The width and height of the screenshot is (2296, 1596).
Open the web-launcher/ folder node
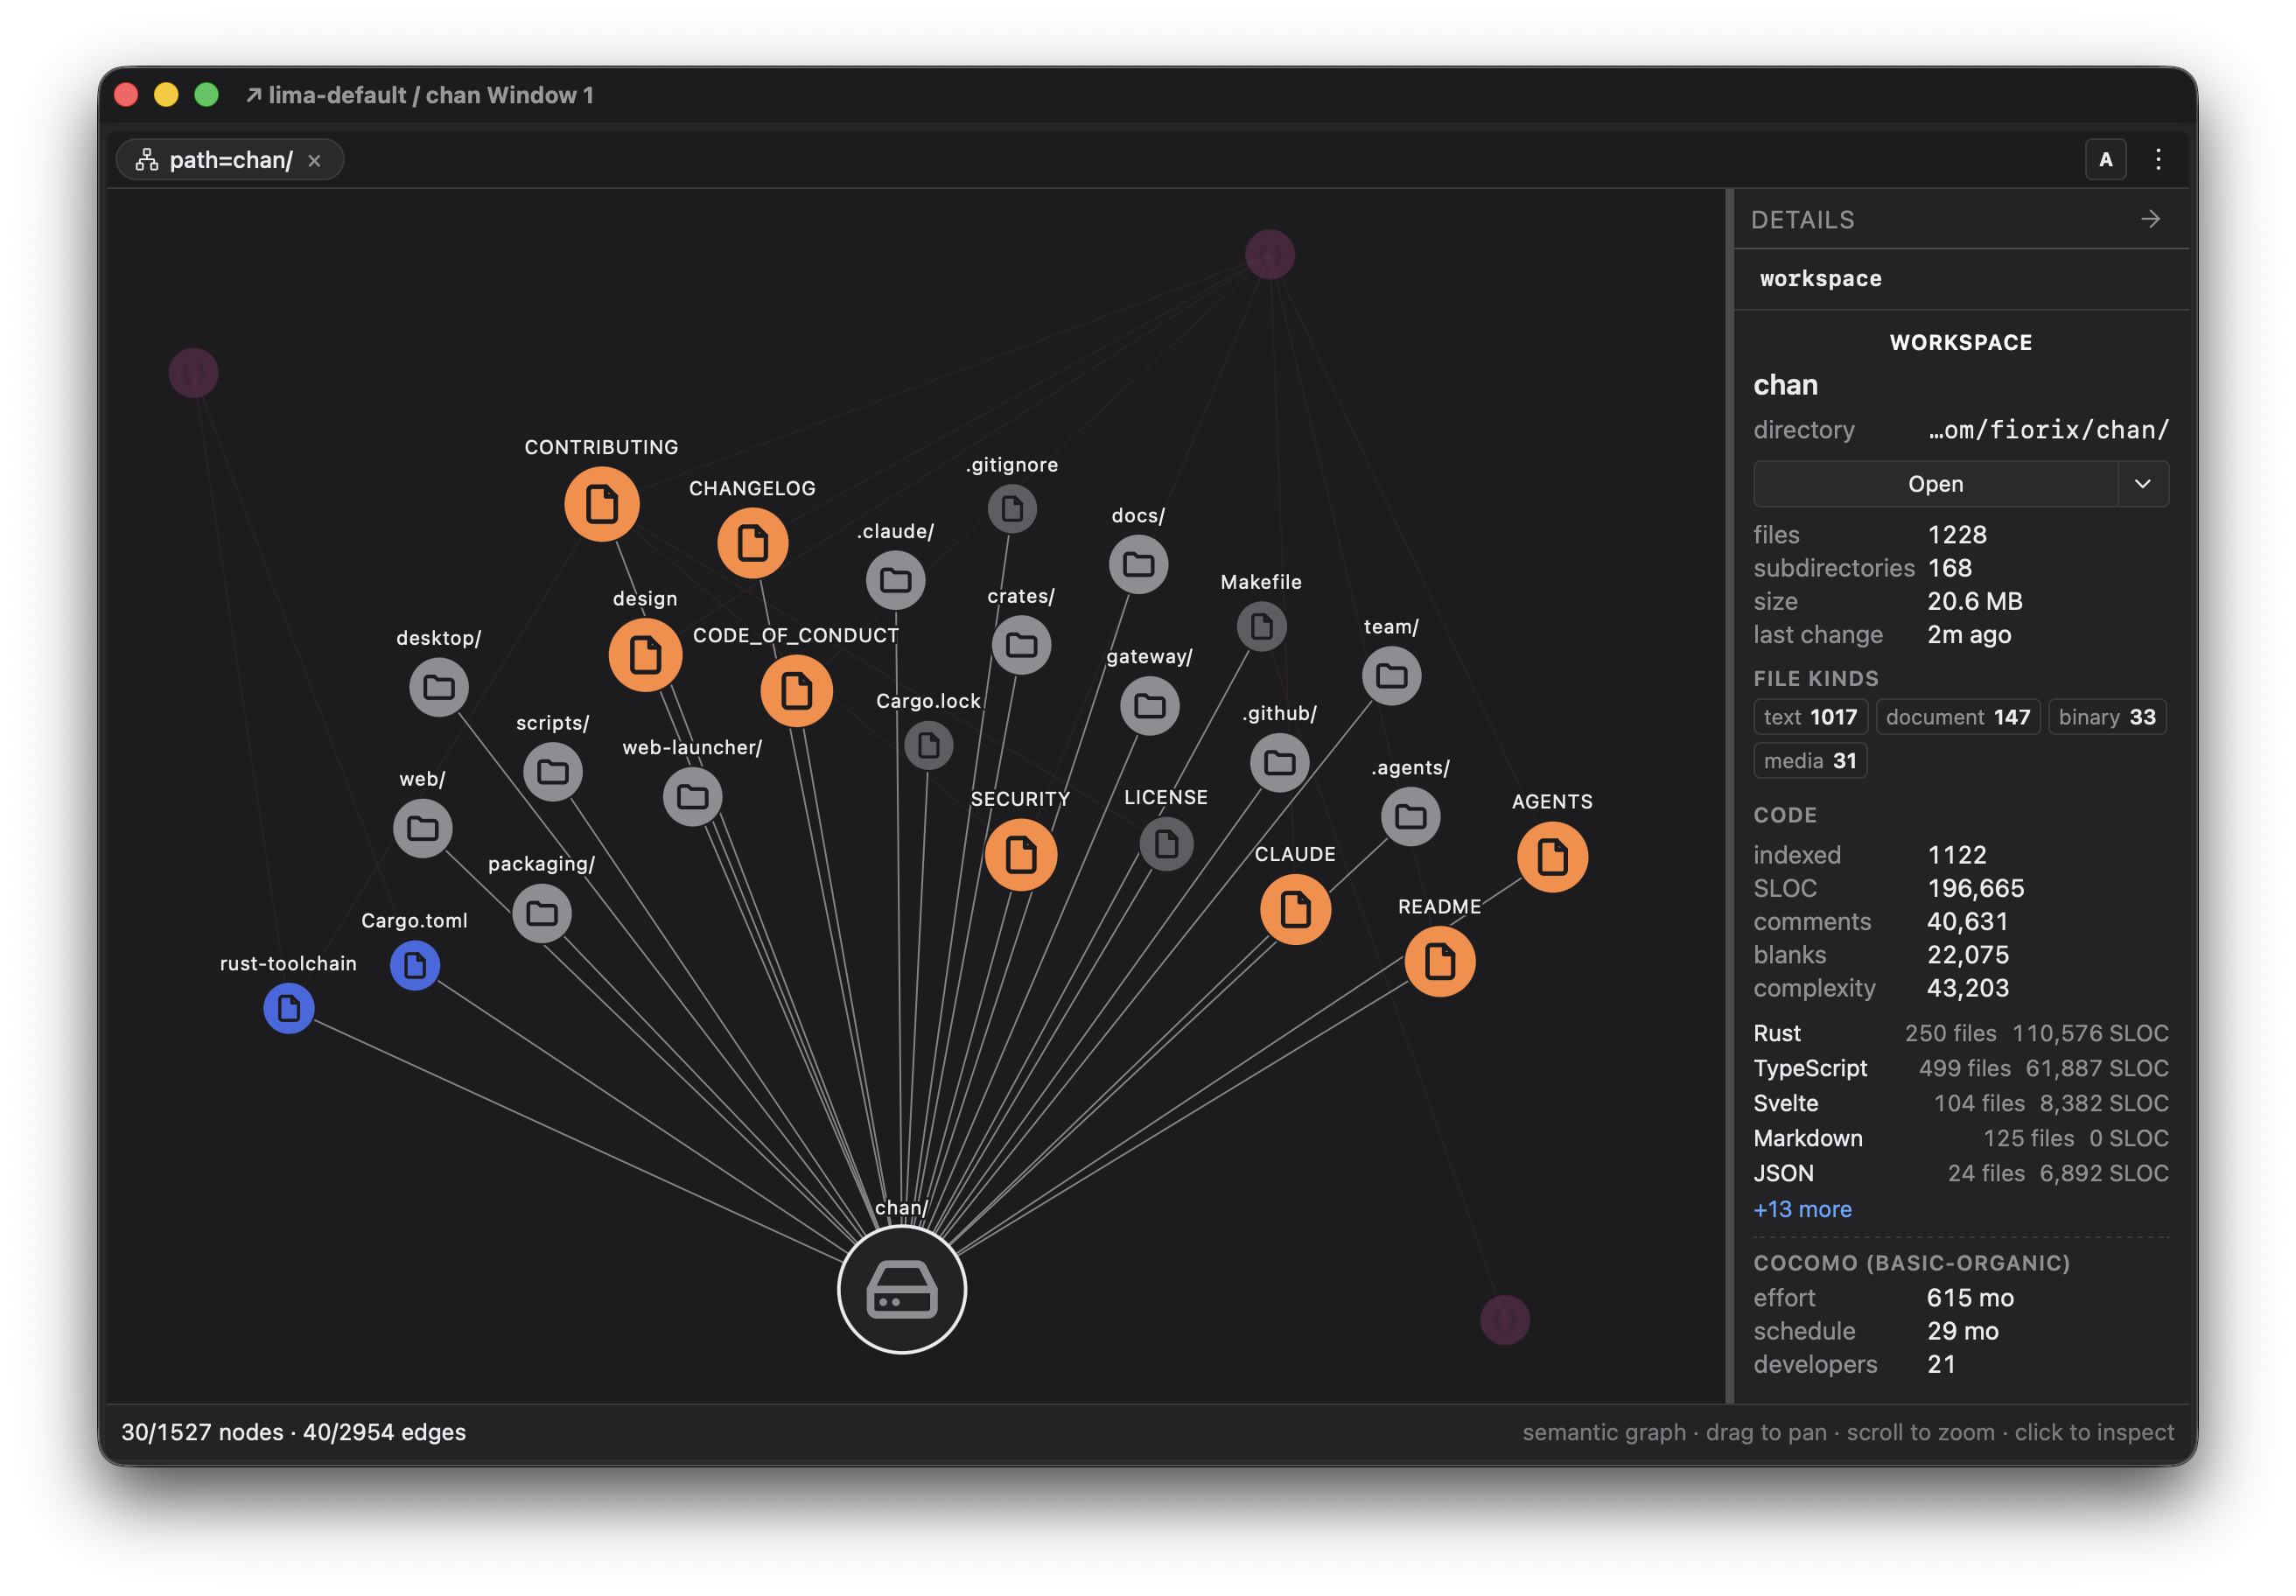692,797
